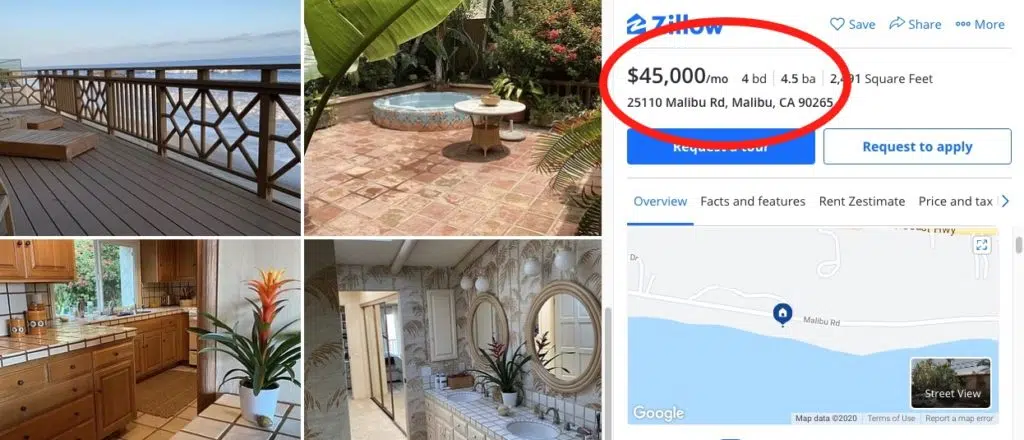Click the Google logo on map

point(658,413)
